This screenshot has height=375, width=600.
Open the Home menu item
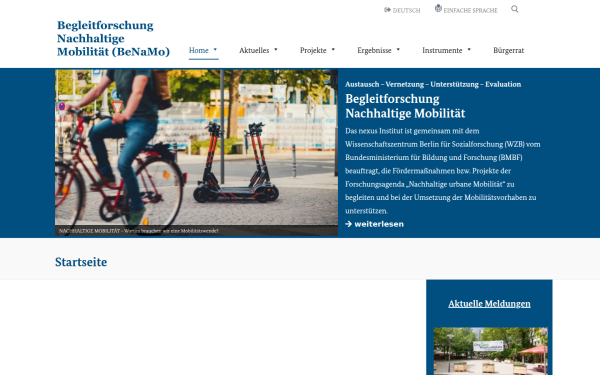tap(199, 50)
